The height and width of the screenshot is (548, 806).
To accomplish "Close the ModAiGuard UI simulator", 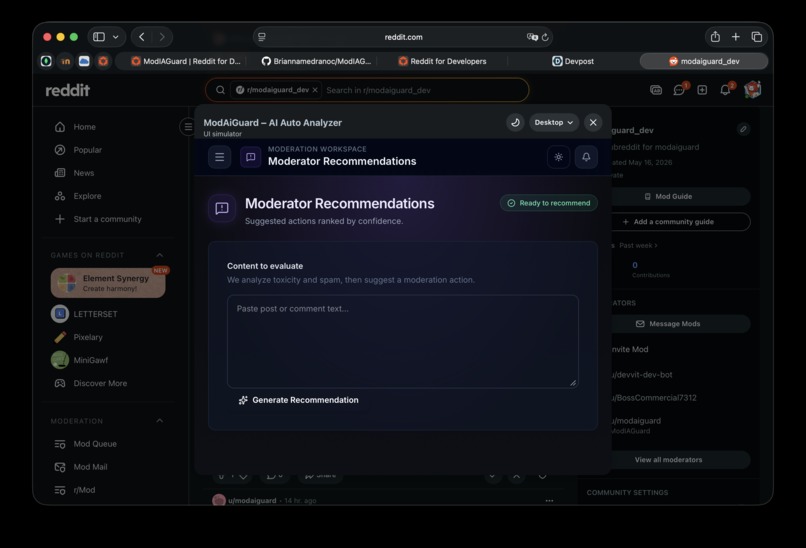I will [593, 122].
